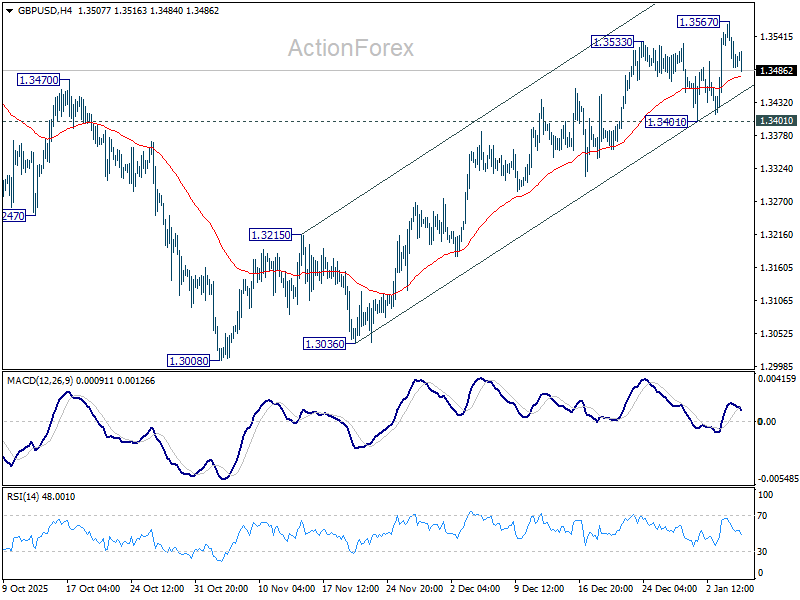The image size is (800, 600).
Task: Click the 1.31065 price axis value
Action: tap(777, 301)
